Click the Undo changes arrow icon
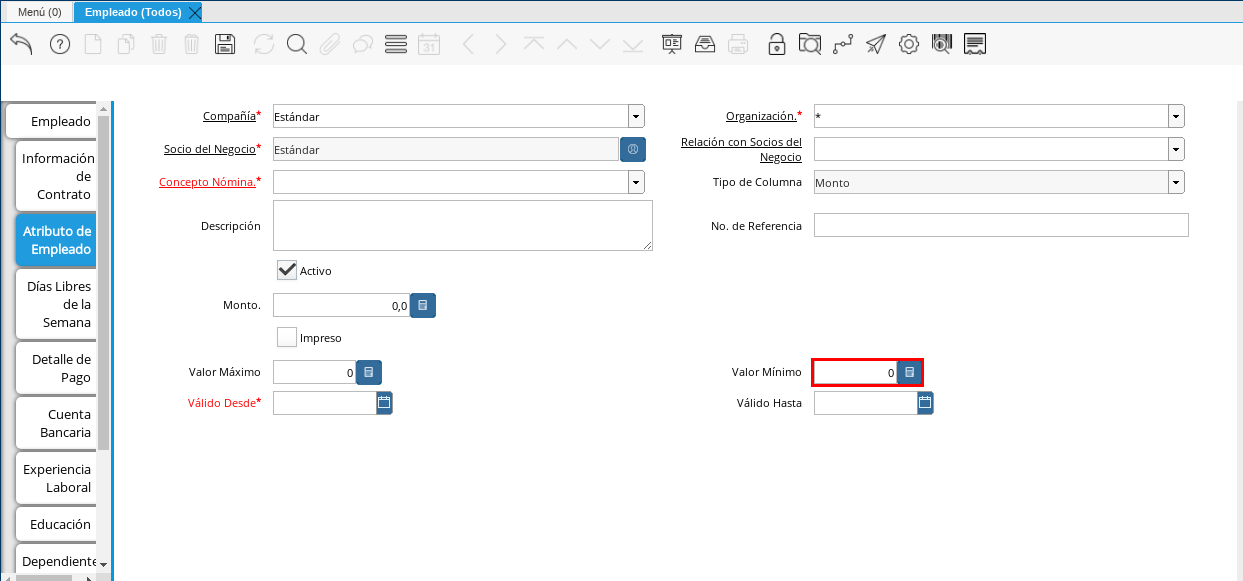The image size is (1243, 581). tap(21, 44)
